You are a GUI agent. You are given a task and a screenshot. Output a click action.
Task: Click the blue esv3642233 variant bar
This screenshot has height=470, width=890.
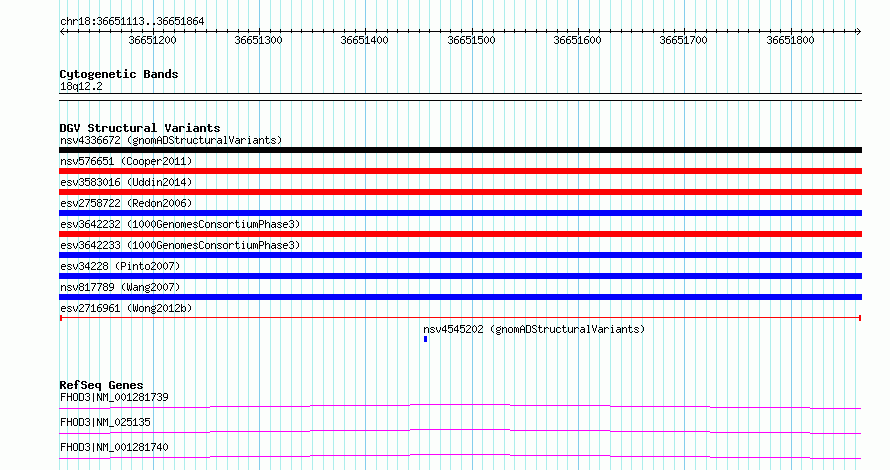point(460,255)
